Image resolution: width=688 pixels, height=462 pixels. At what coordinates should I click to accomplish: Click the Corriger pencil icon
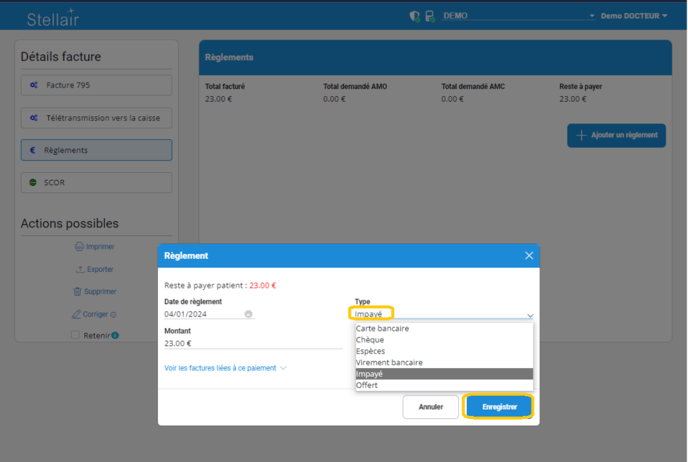[x=76, y=314]
